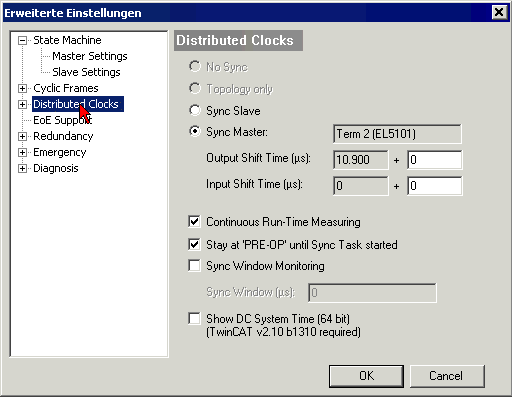Select Diagnosis tree item
Viewport: 512px width, 397px height.
point(56,168)
